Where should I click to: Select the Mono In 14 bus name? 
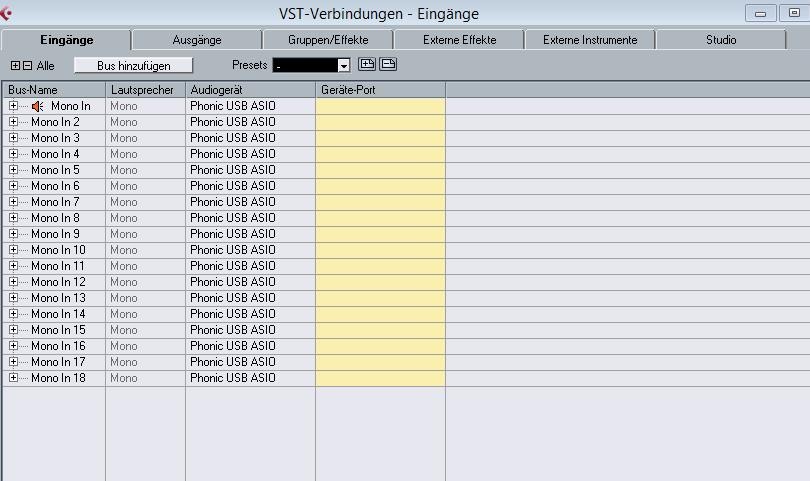point(58,314)
